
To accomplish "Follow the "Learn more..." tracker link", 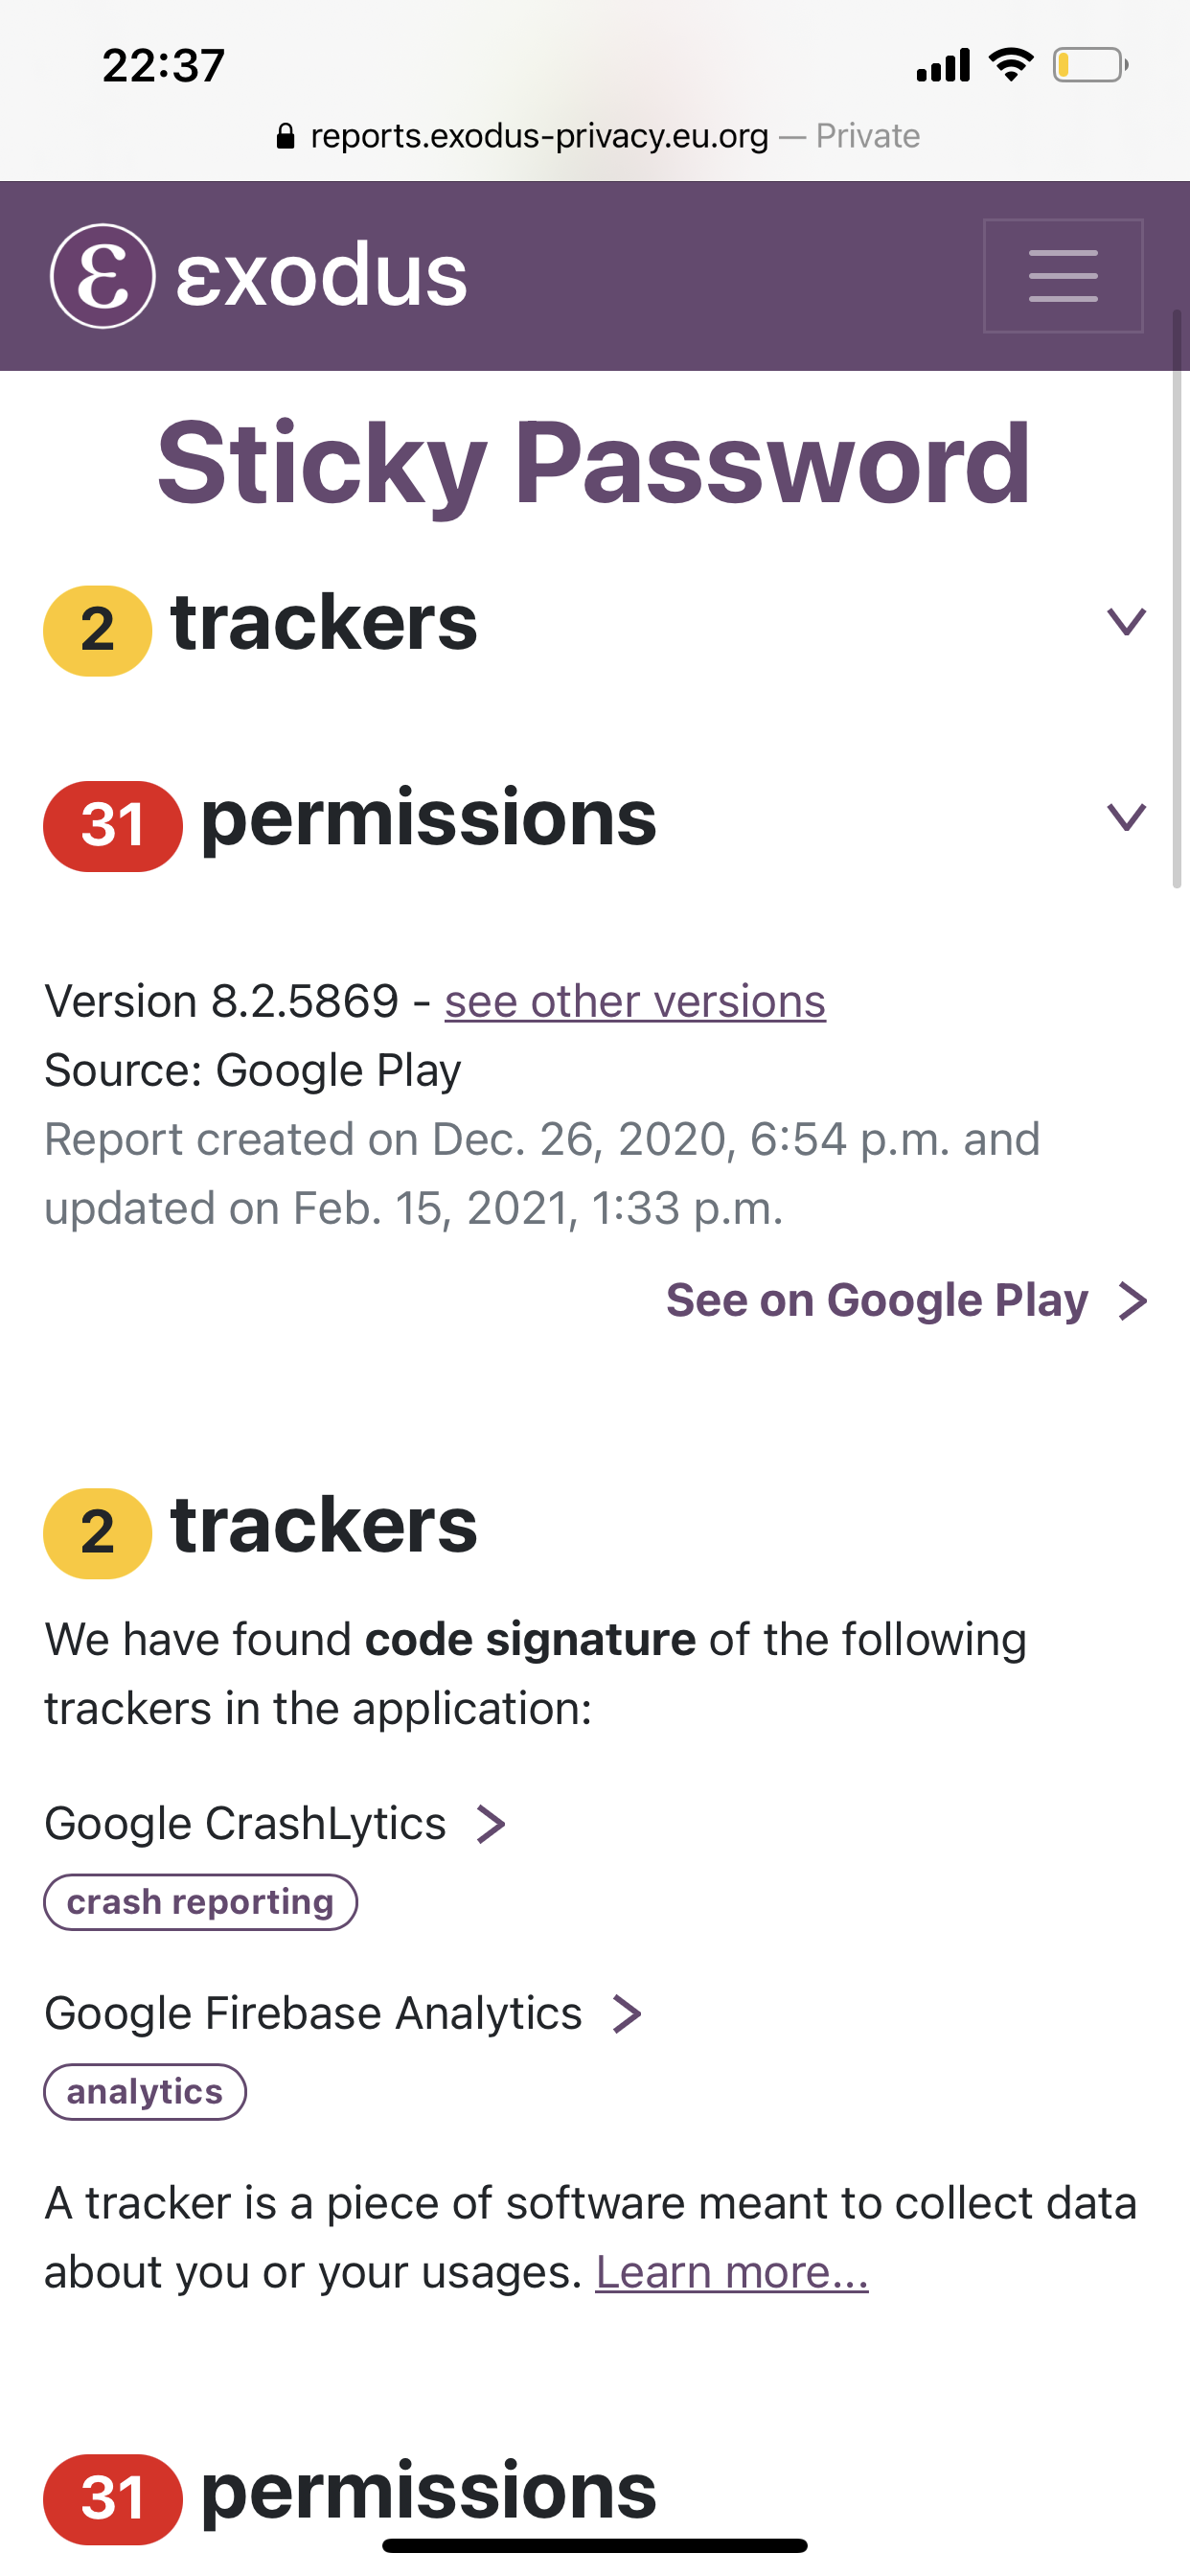I will (731, 2272).
